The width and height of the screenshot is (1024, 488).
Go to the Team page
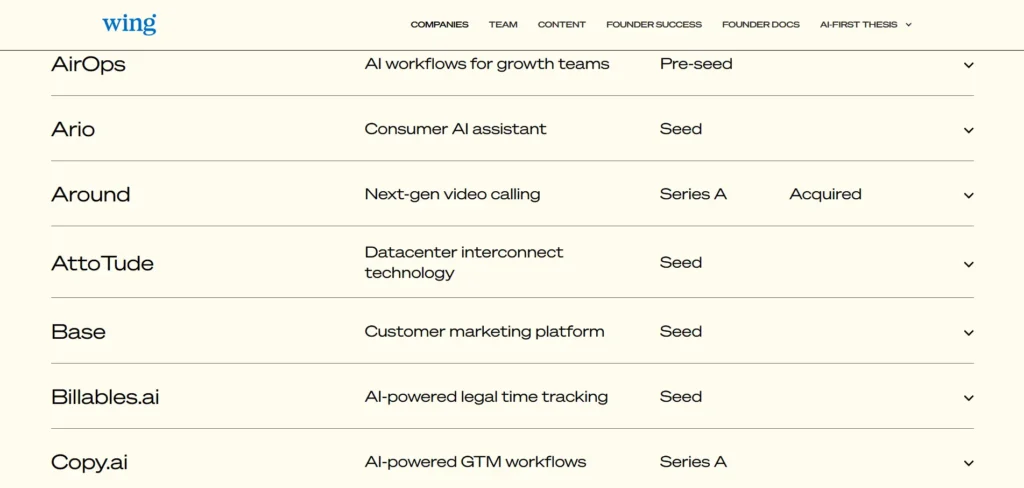tap(503, 25)
